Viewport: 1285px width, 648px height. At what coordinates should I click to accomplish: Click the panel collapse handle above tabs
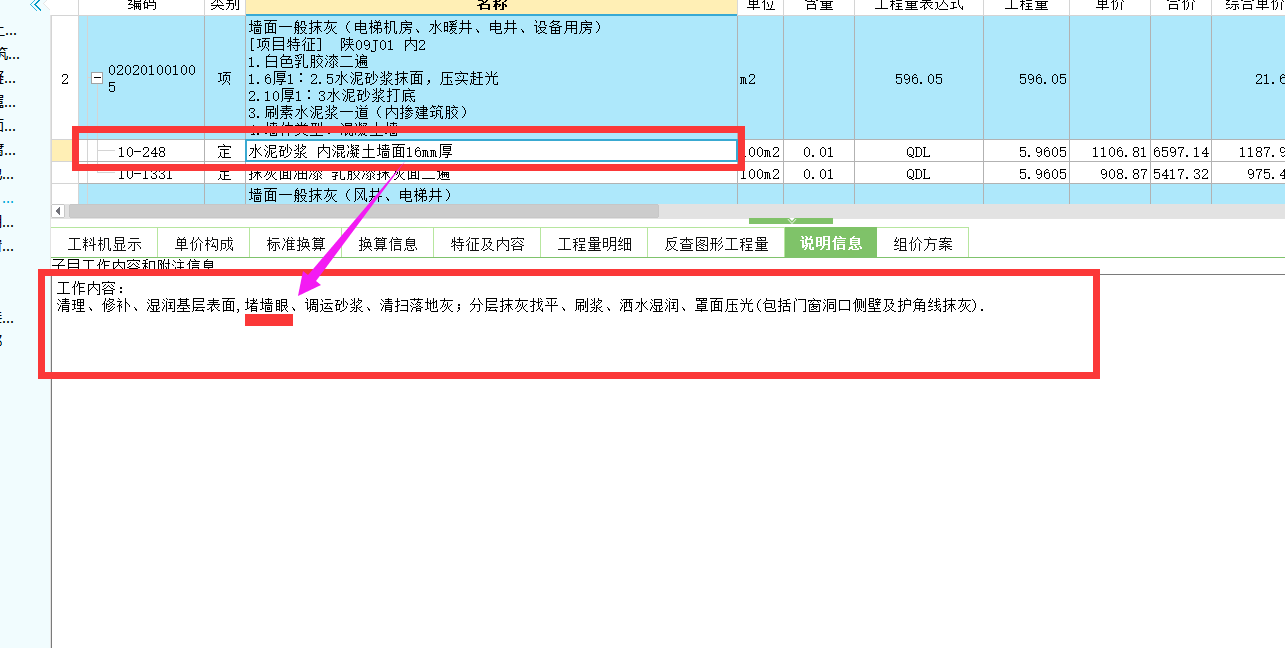[790, 220]
